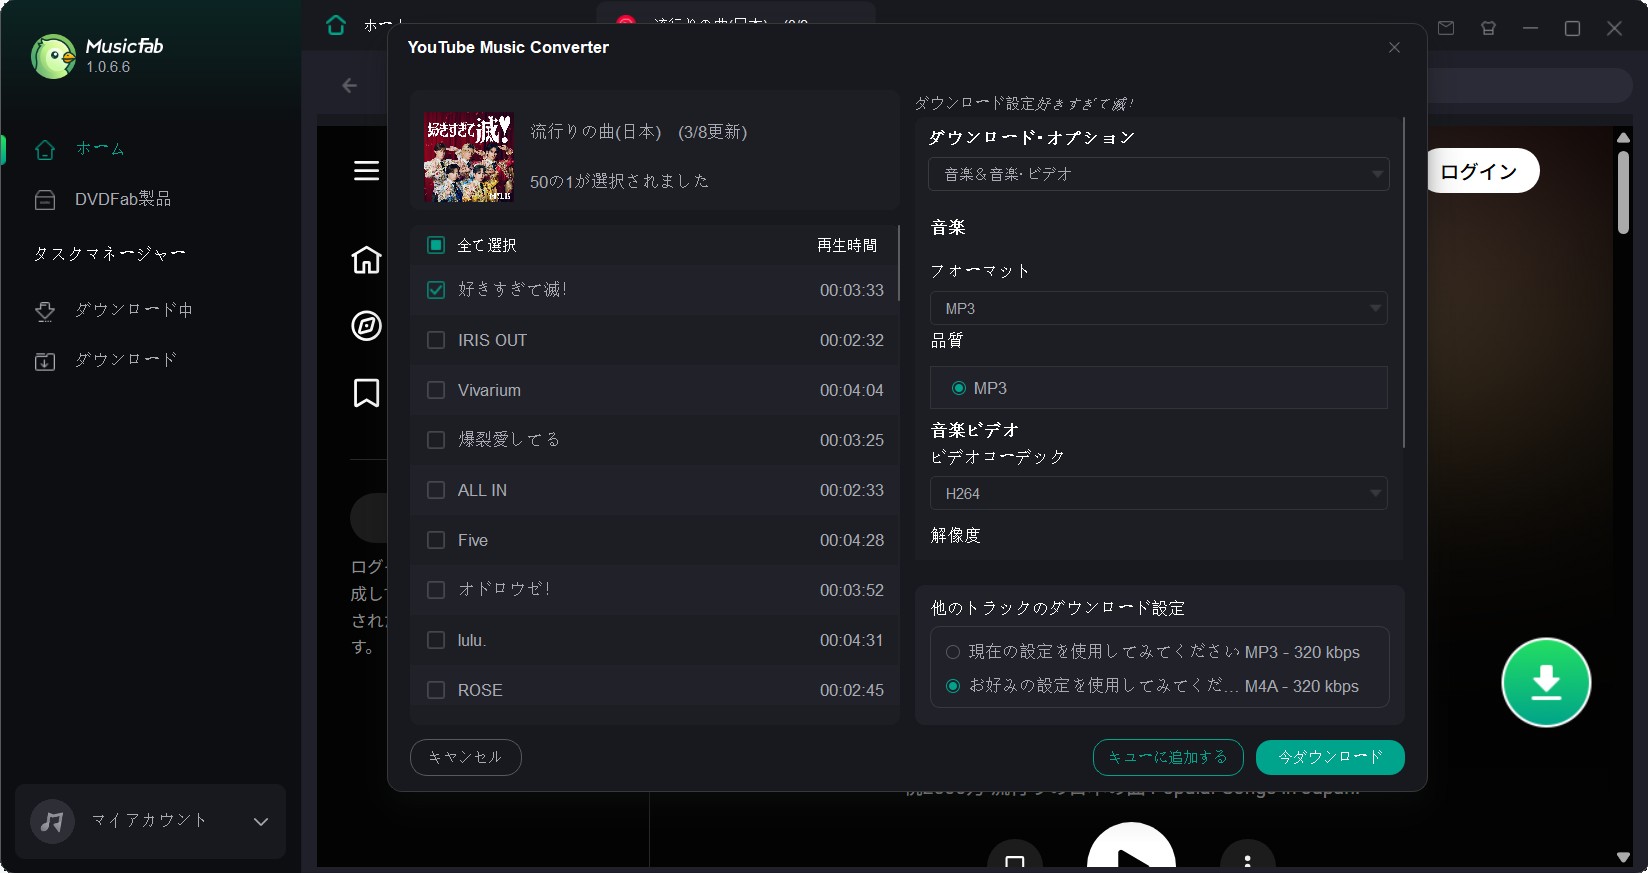This screenshot has width=1648, height=873.
Task: Select the MP3 quality radio button
Action: (959, 388)
